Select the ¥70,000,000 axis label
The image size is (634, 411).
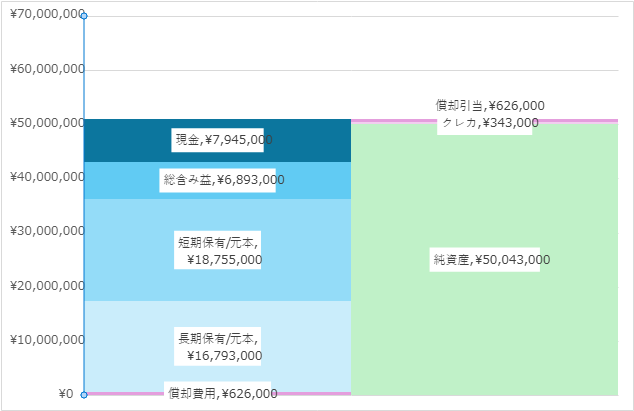point(47,14)
